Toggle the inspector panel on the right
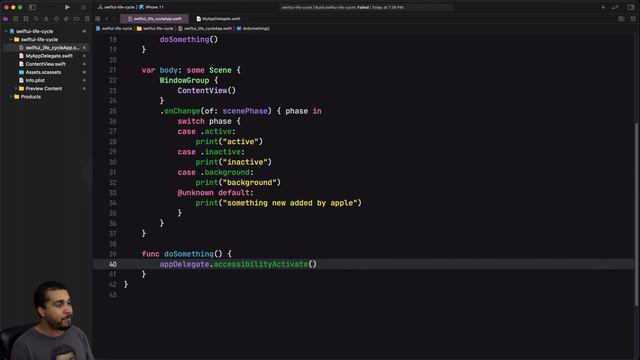 631,7
